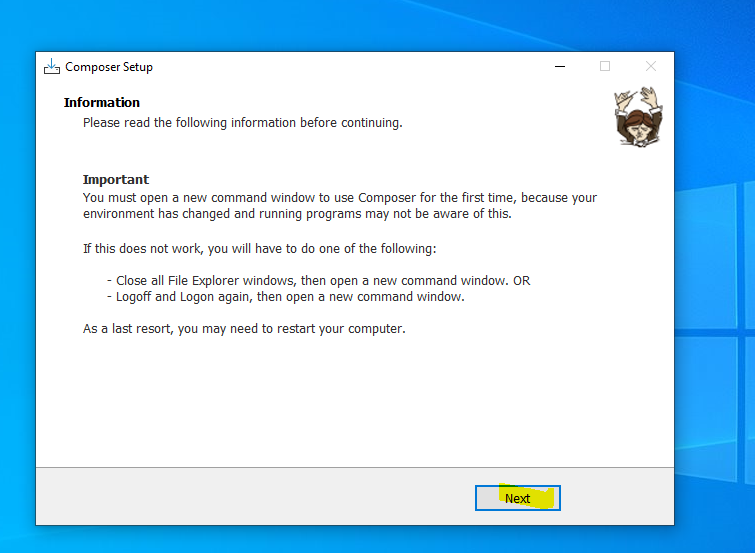Click the blue Windows desktop wallpaper

pos(715,300)
